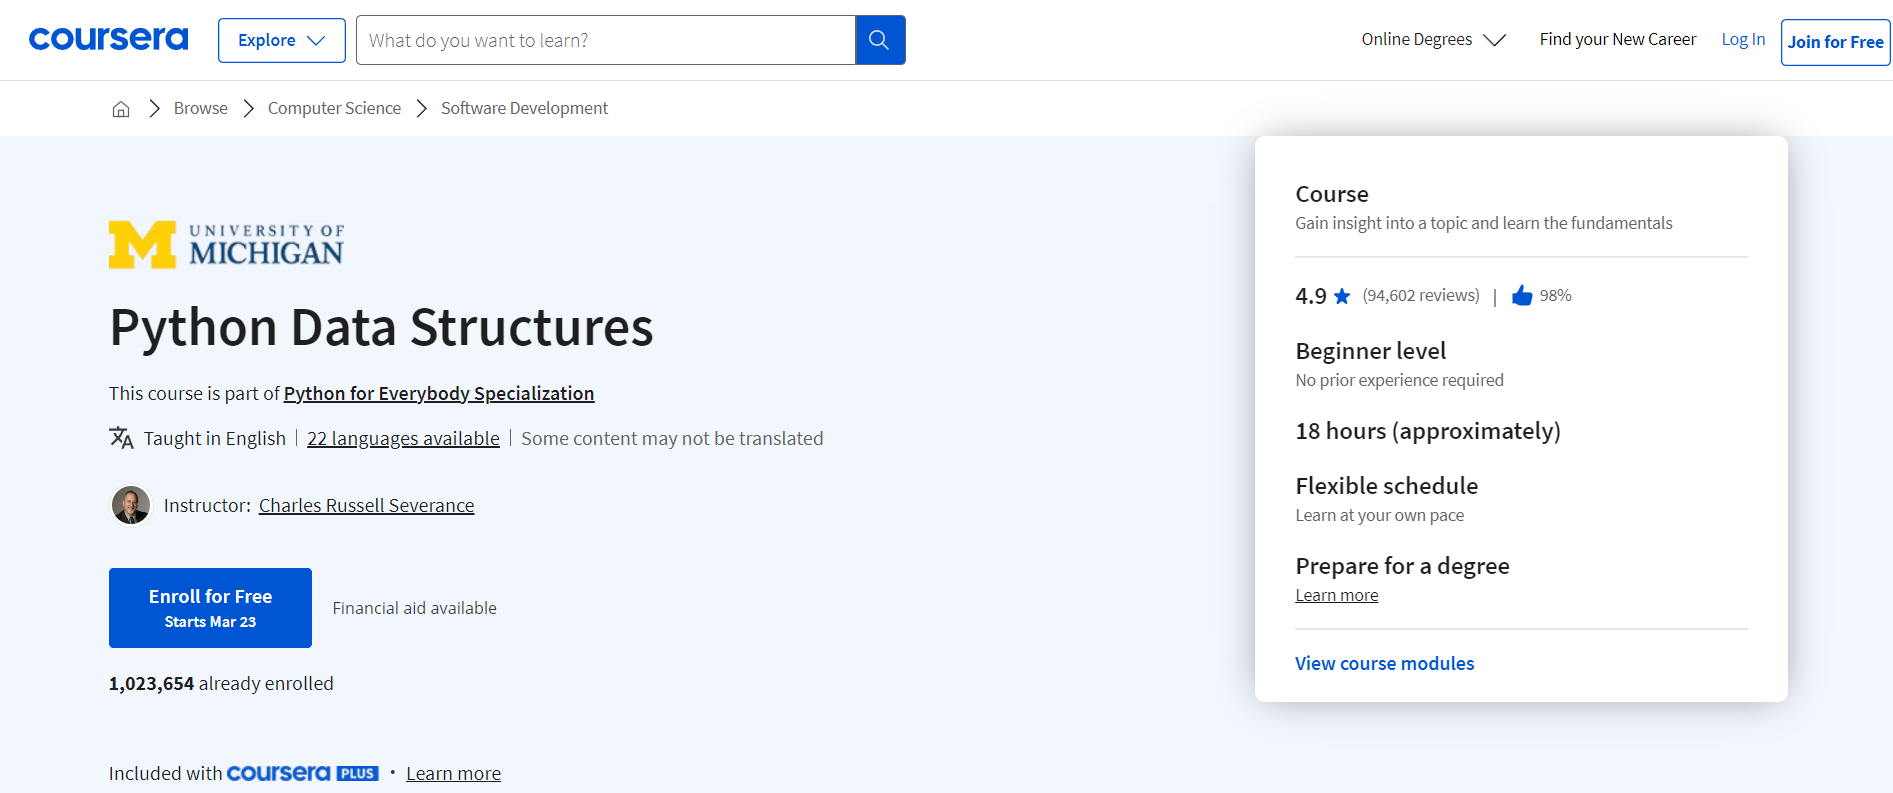The image size is (1893, 793).
Task: Click Learn more under Prepare for a degree
Action: [x=1337, y=595]
